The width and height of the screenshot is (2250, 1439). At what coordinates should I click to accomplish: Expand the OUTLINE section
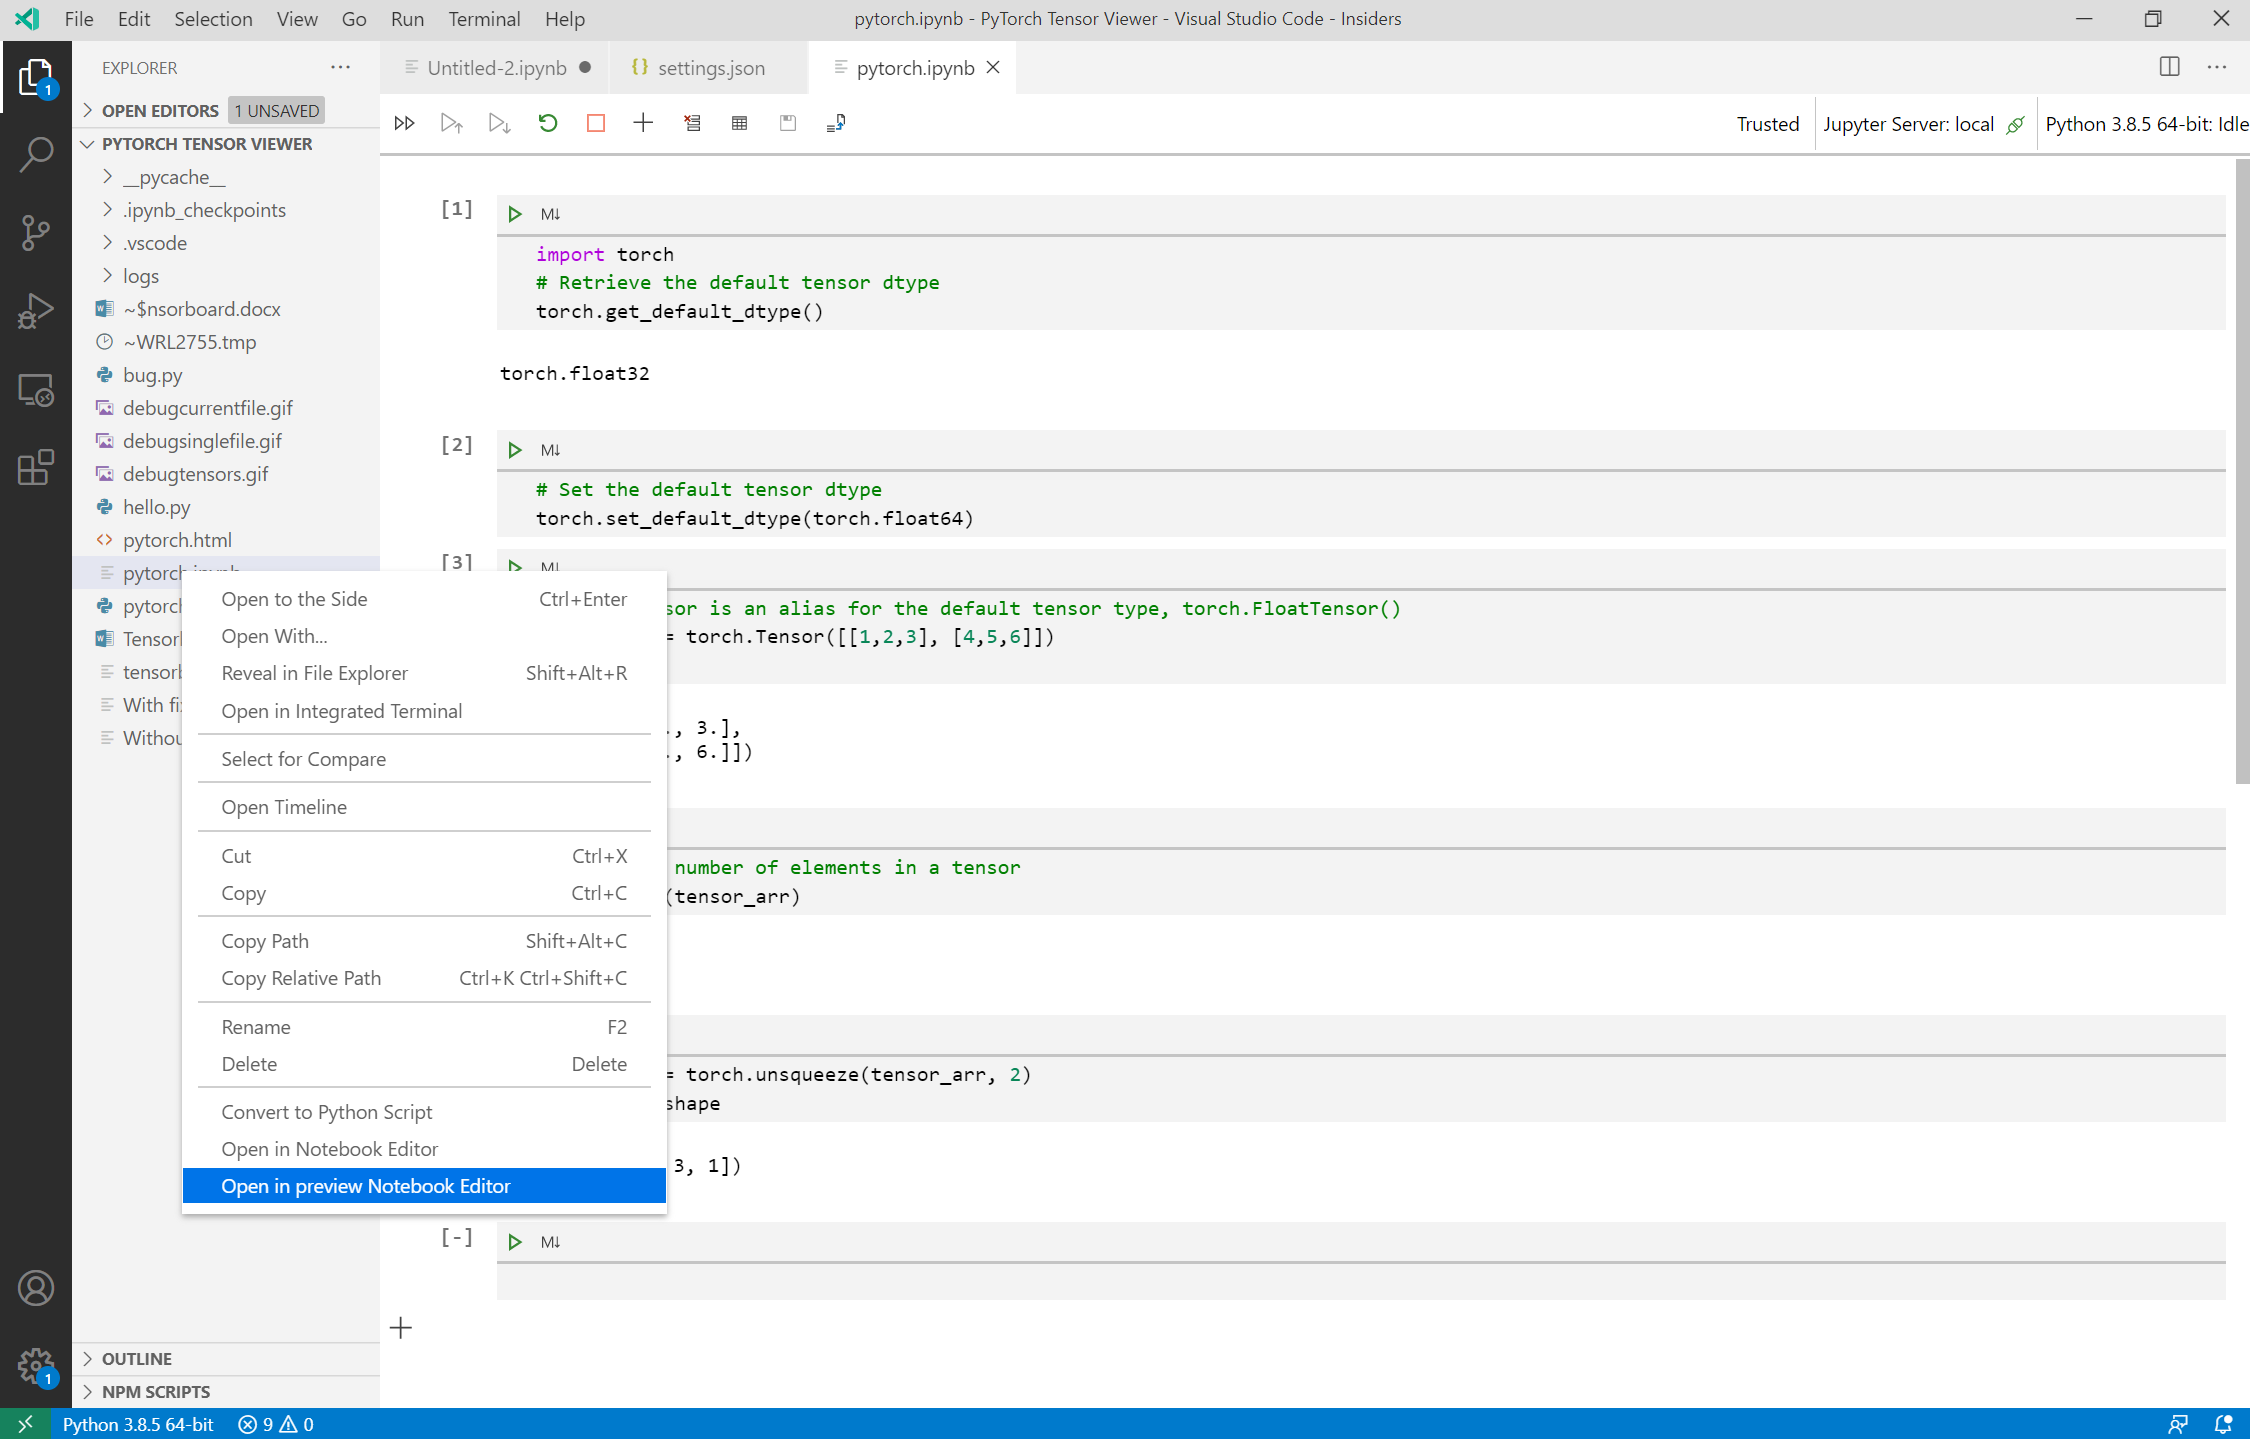pyautogui.click(x=136, y=1359)
